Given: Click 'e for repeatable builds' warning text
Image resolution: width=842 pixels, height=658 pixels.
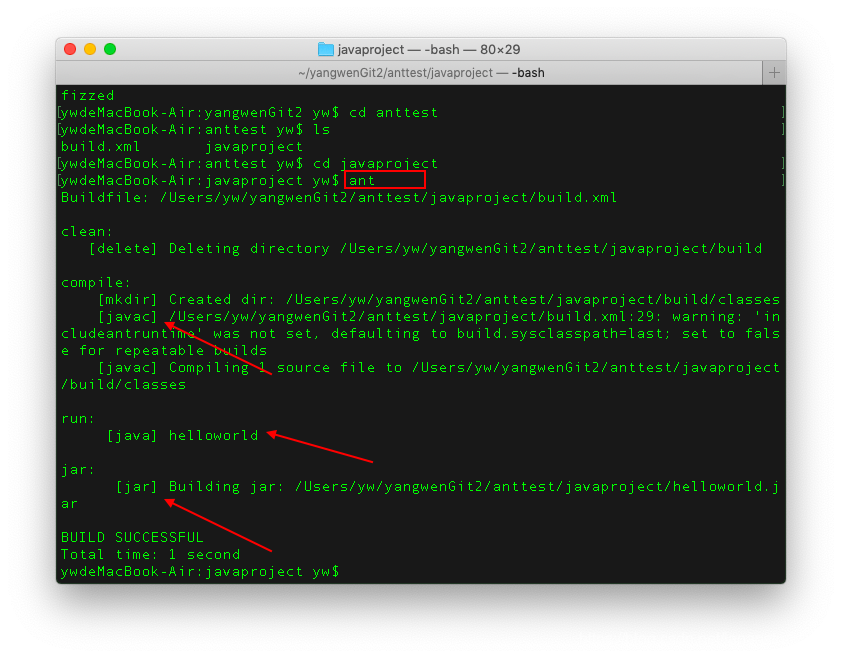Looking at the screenshot, I should [x=164, y=351].
